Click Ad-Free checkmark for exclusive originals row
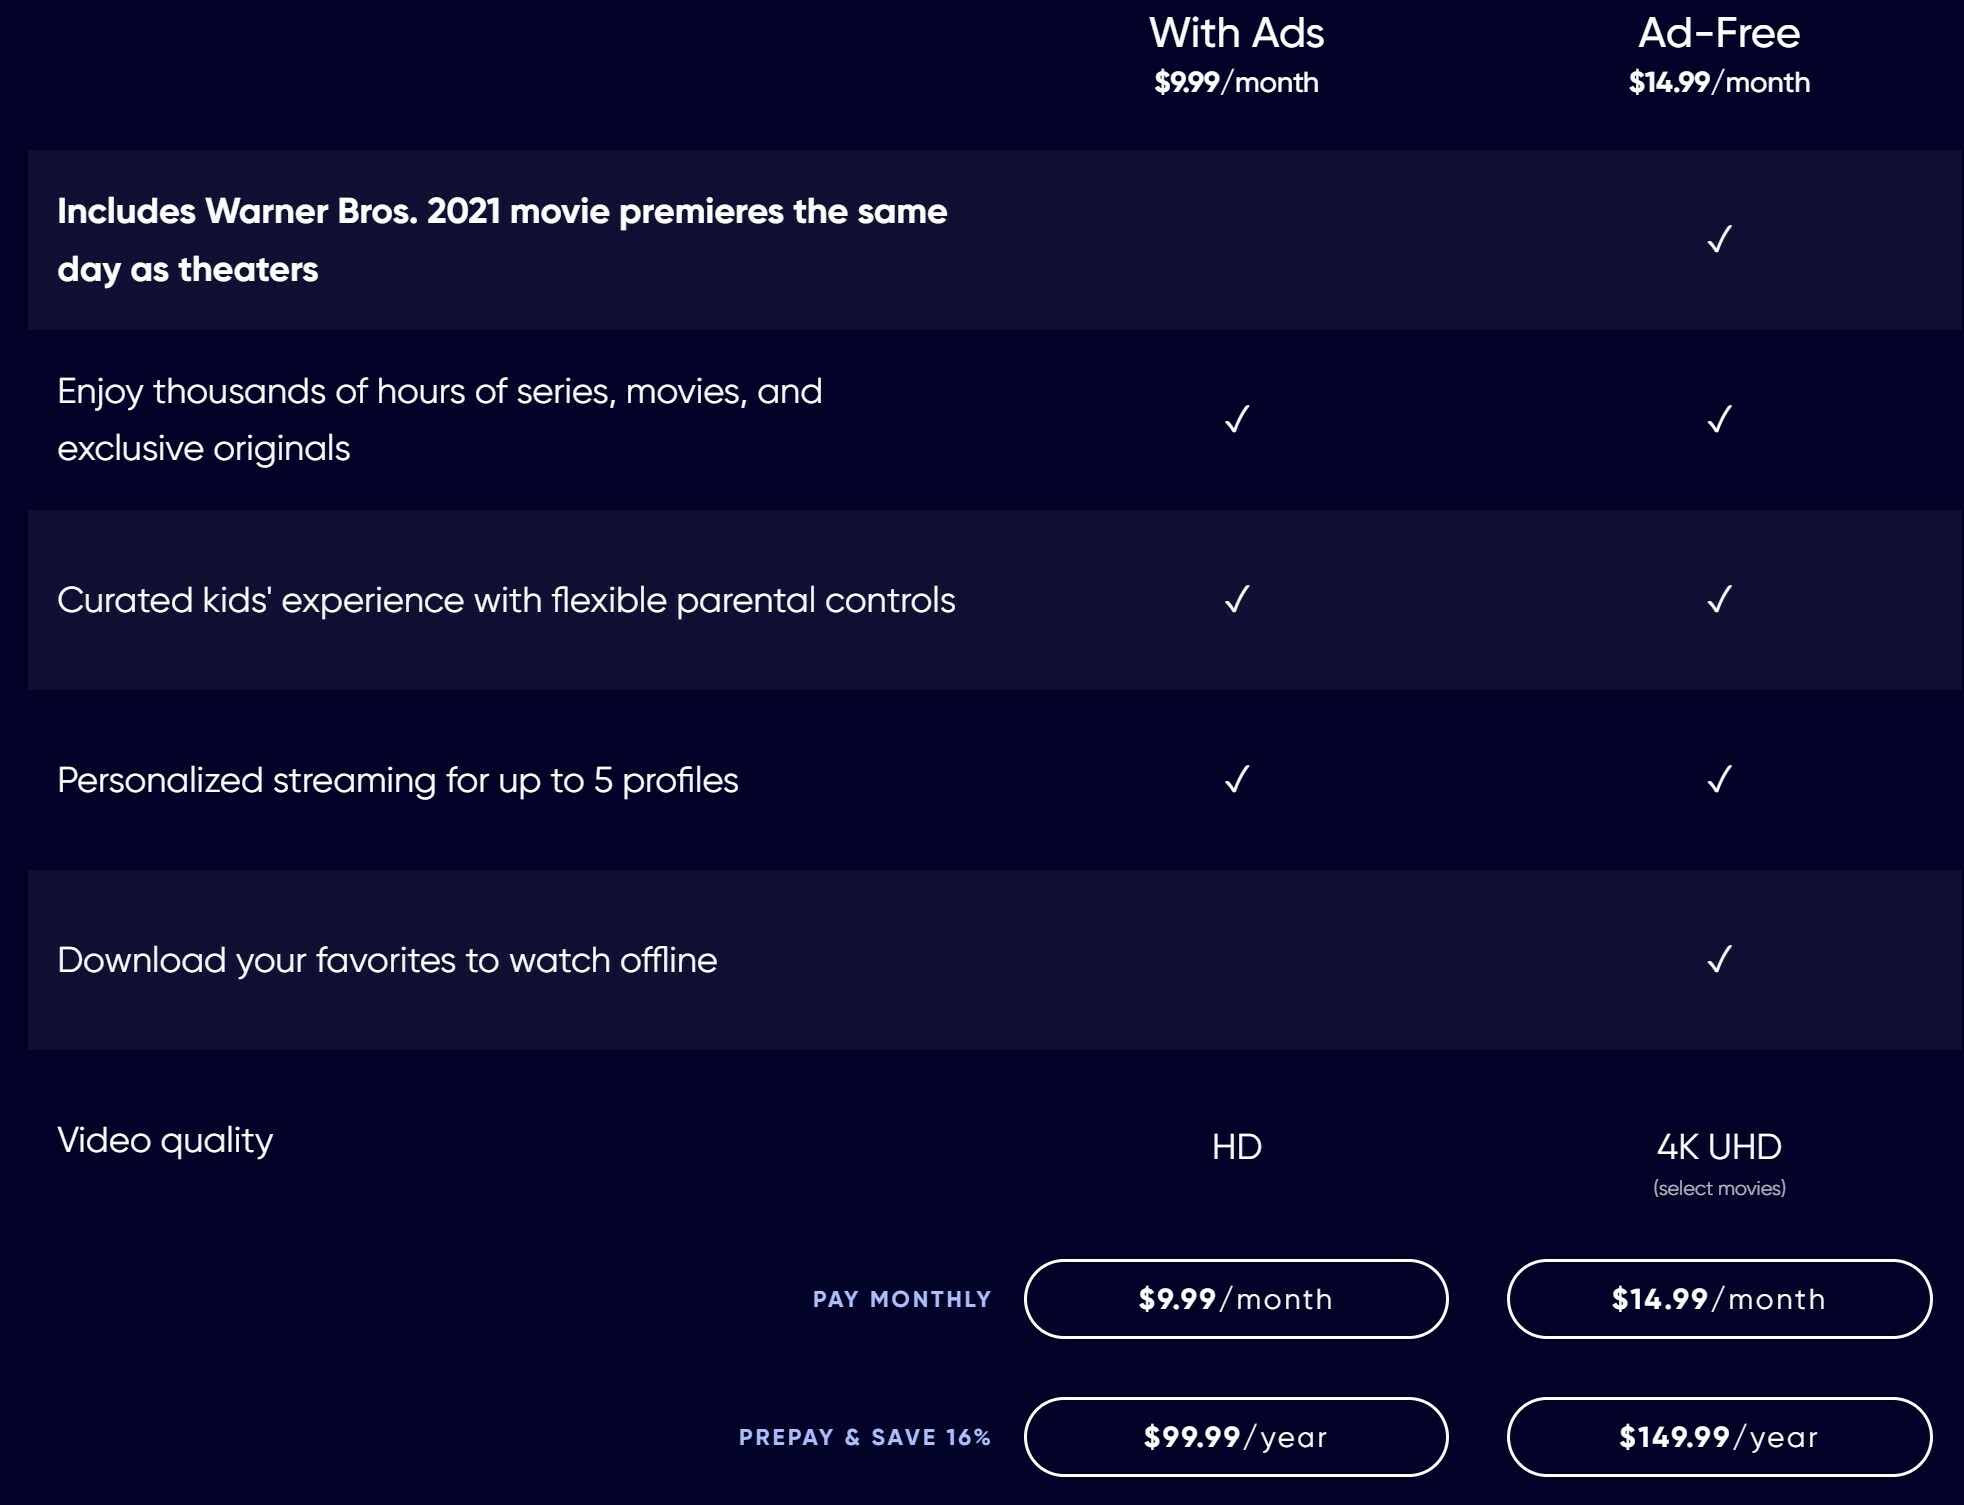The image size is (1964, 1505). click(1719, 419)
